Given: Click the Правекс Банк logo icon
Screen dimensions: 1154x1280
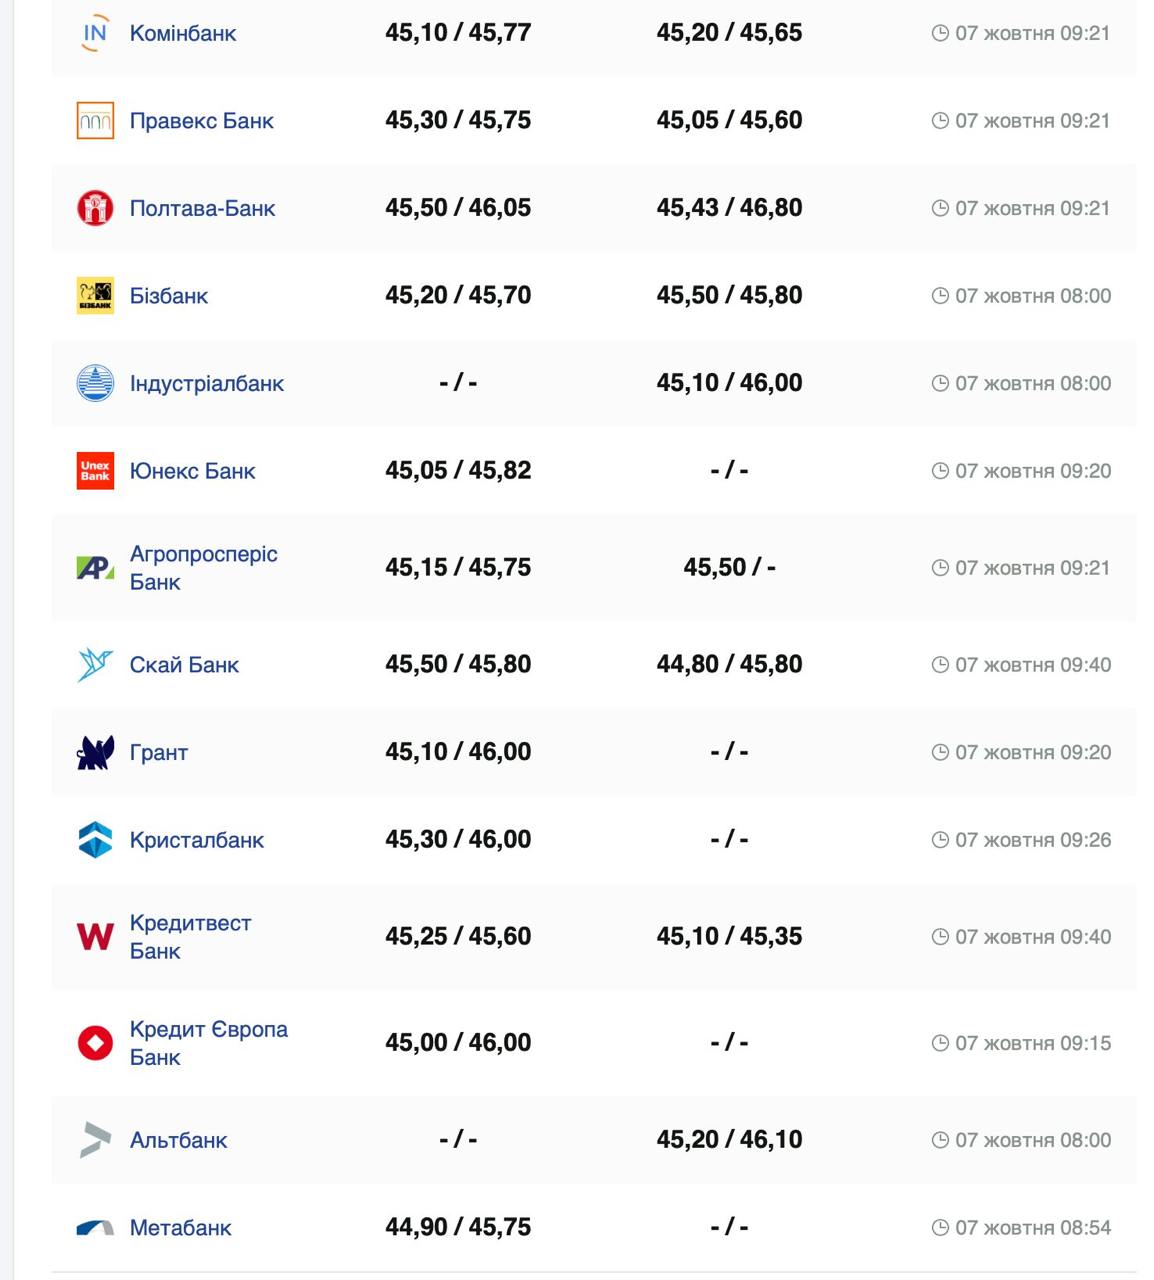Looking at the screenshot, I should point(95,121).
